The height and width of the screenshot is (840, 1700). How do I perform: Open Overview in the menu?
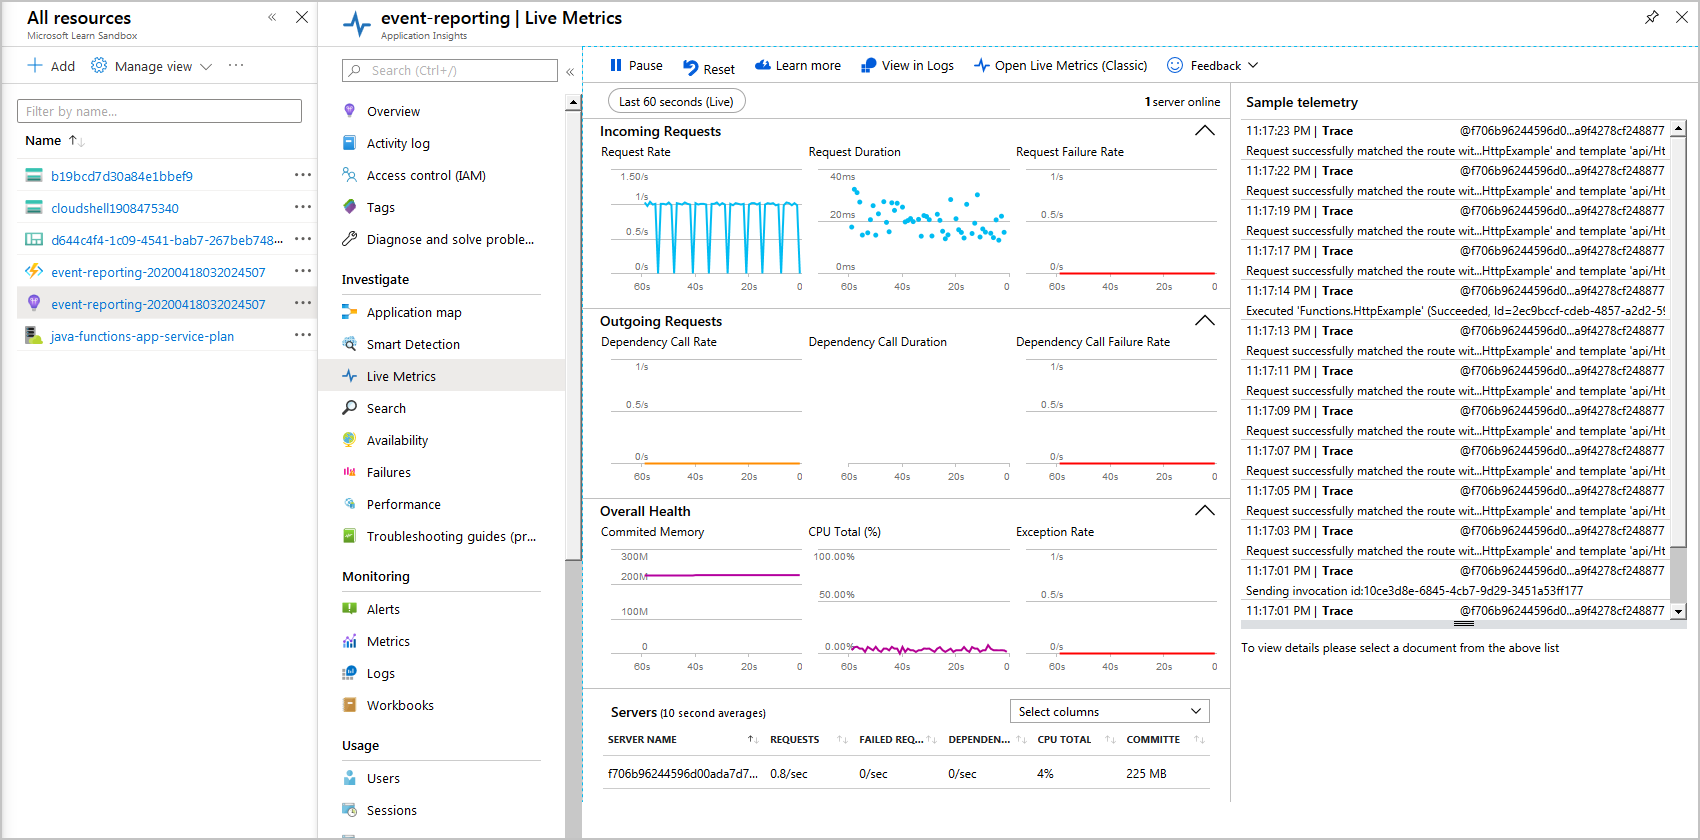[393, 112]
